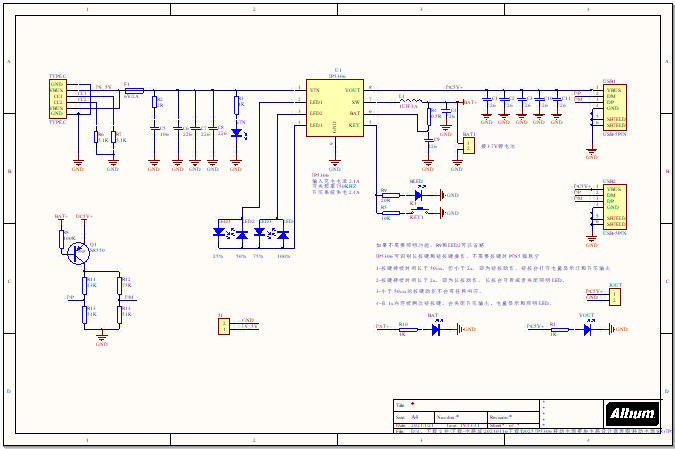Select resistor R1 before the VOUT LED
This screenshot has height=449, width=675.
(560, 330)
